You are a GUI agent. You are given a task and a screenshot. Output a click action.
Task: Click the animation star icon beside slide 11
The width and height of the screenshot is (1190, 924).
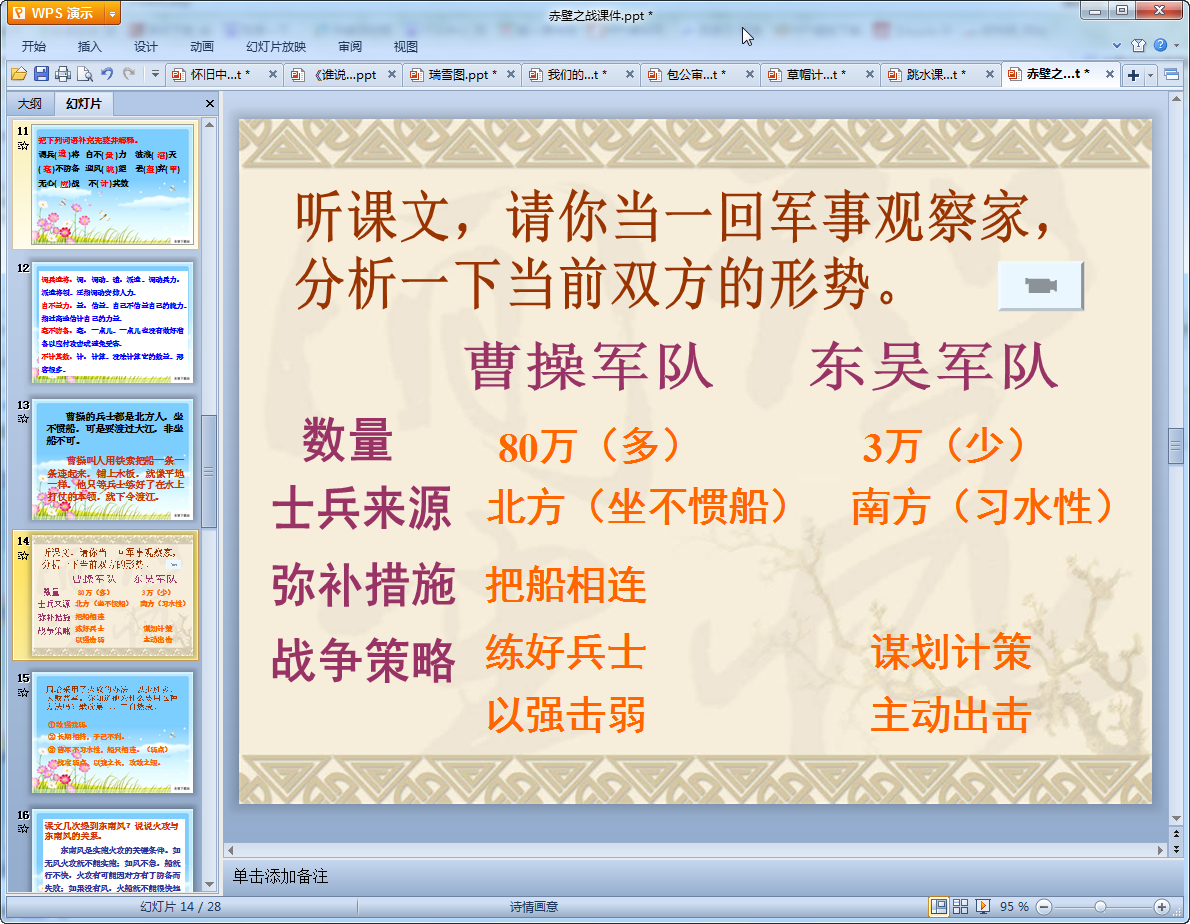pos(23,146)
